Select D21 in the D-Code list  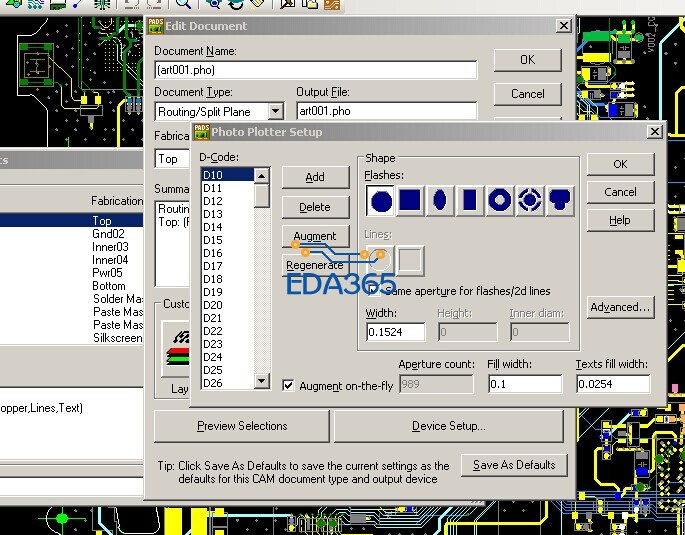point(228,318)
